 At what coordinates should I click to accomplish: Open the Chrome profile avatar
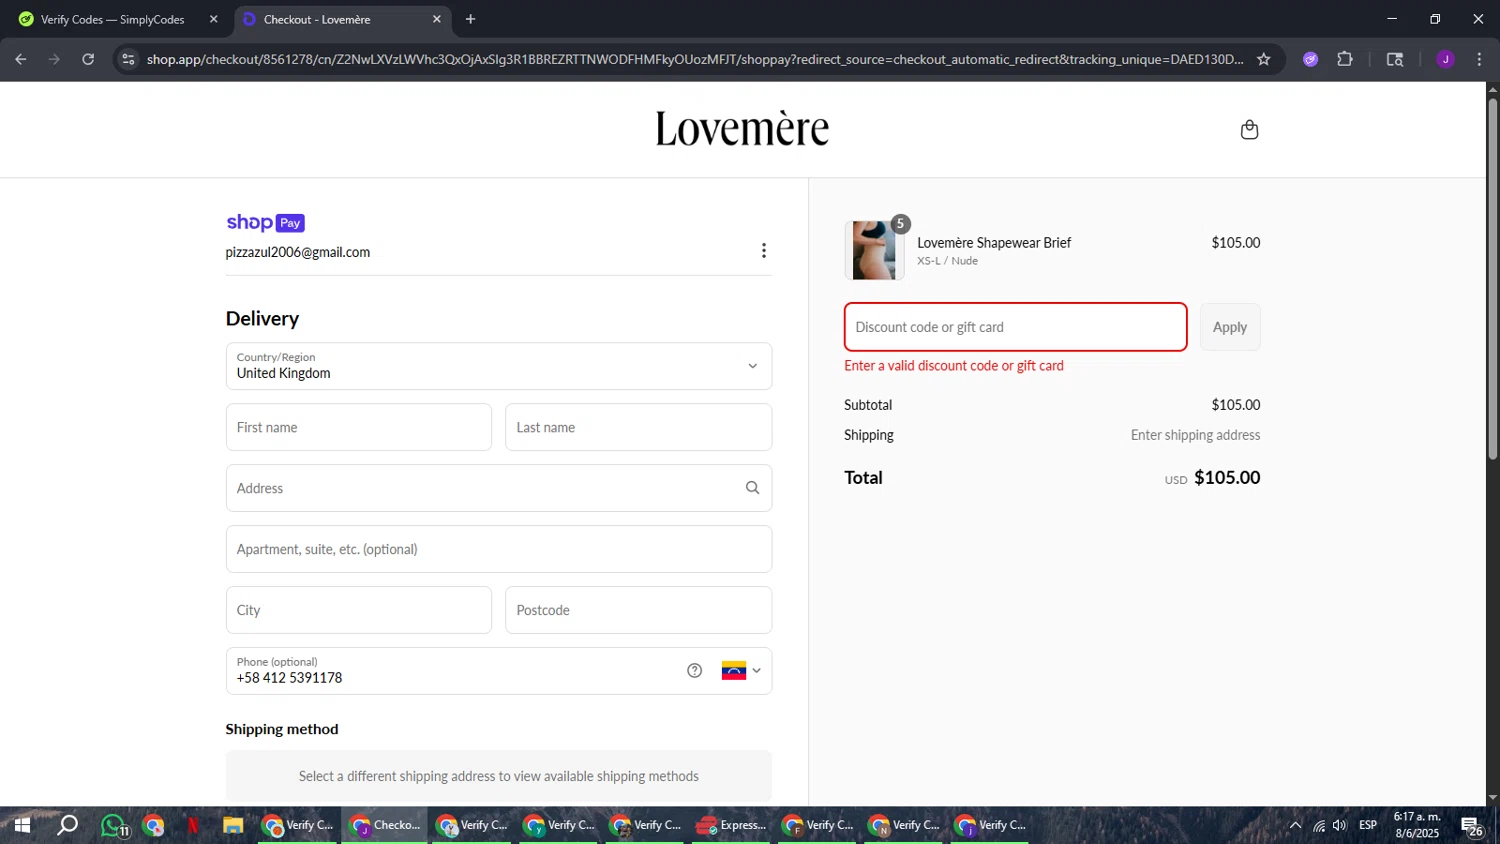pos(1445,59)
